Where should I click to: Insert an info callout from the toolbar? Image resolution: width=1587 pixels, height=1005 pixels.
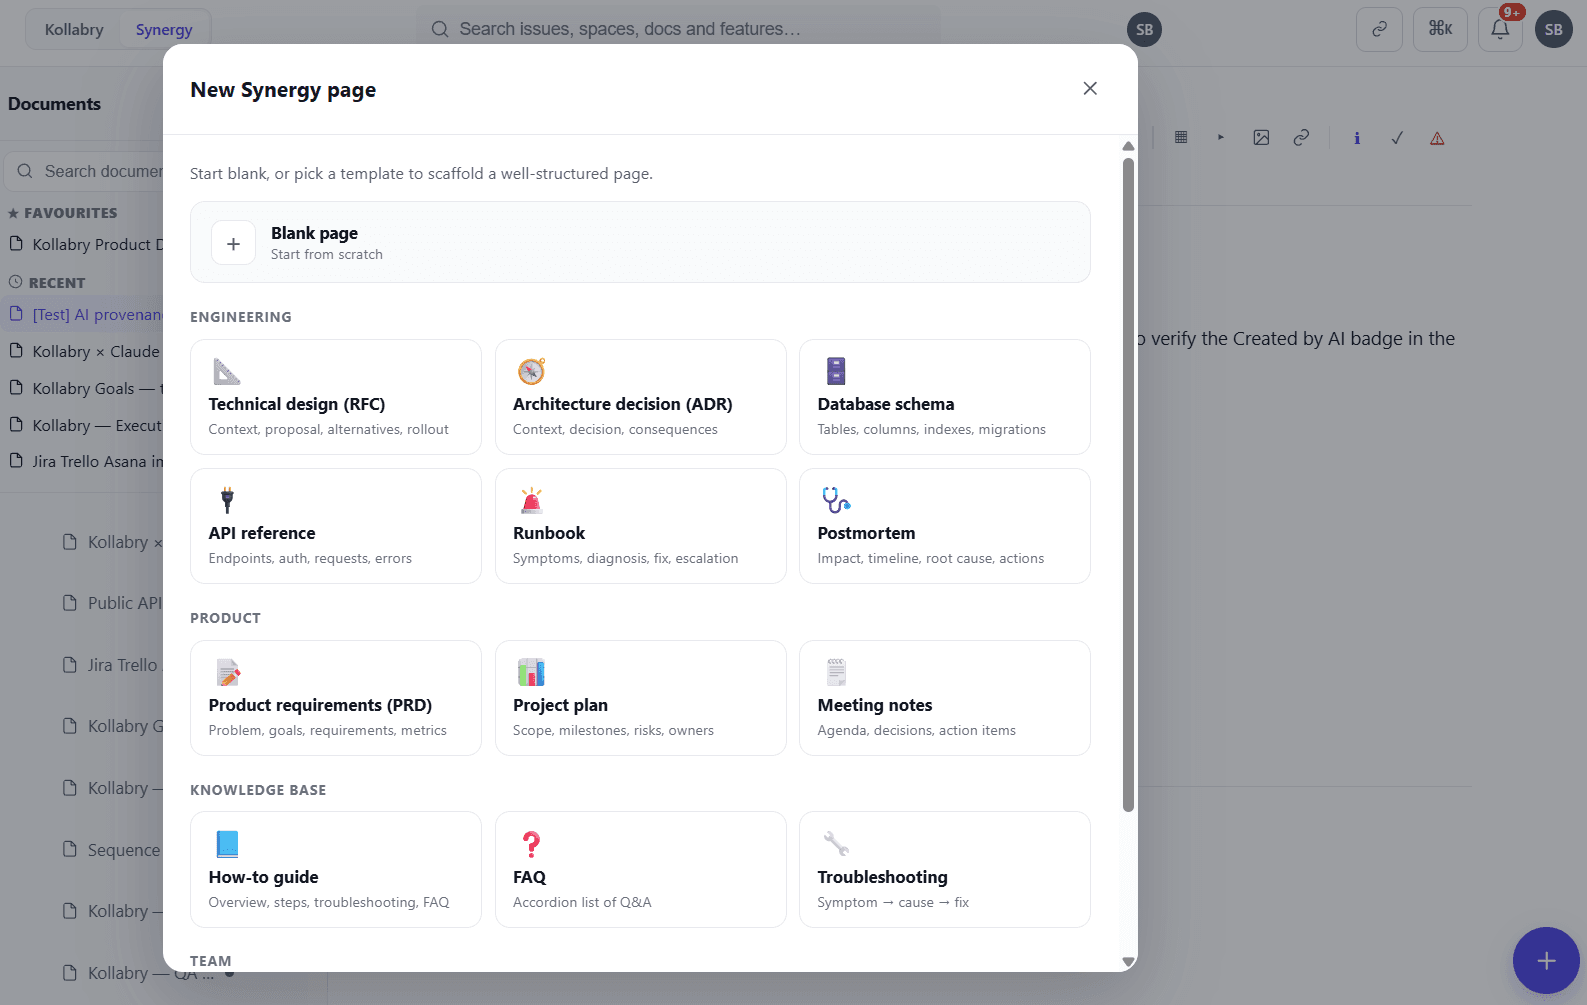click(x=1357, y=138)
